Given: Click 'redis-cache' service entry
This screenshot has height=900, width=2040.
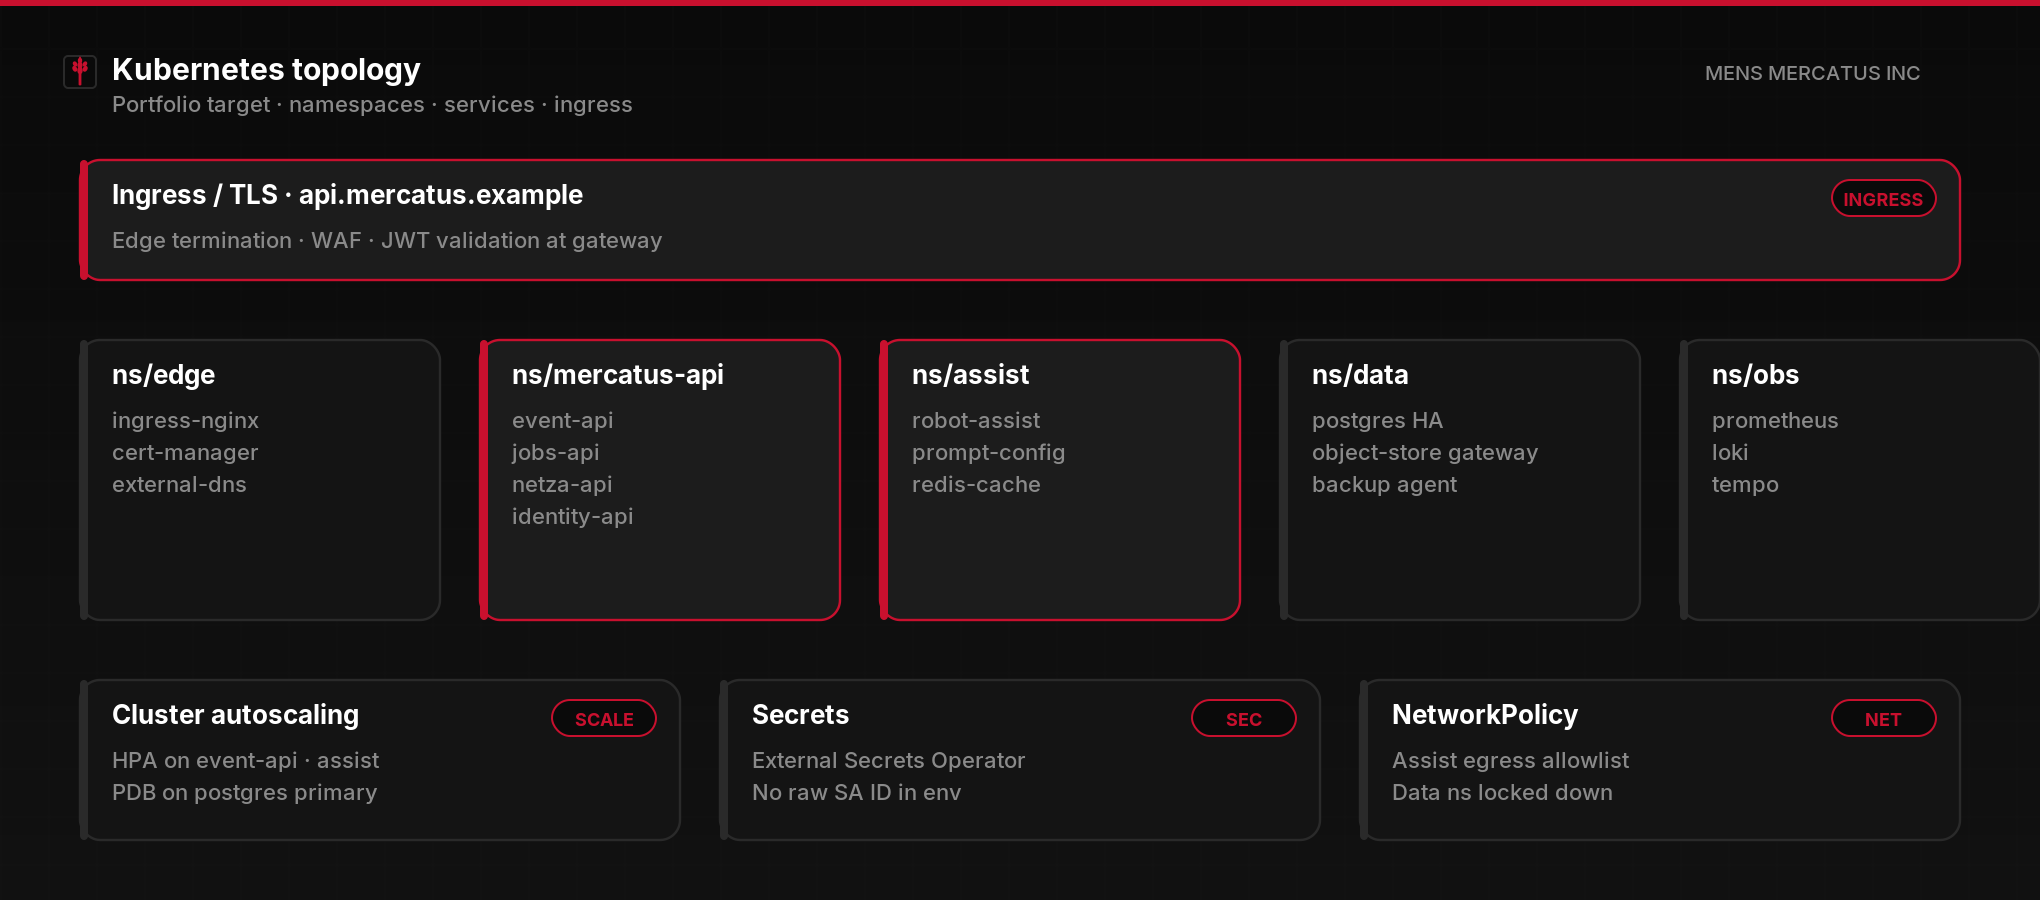Looking at the screenshot, I should pos(976,485).
